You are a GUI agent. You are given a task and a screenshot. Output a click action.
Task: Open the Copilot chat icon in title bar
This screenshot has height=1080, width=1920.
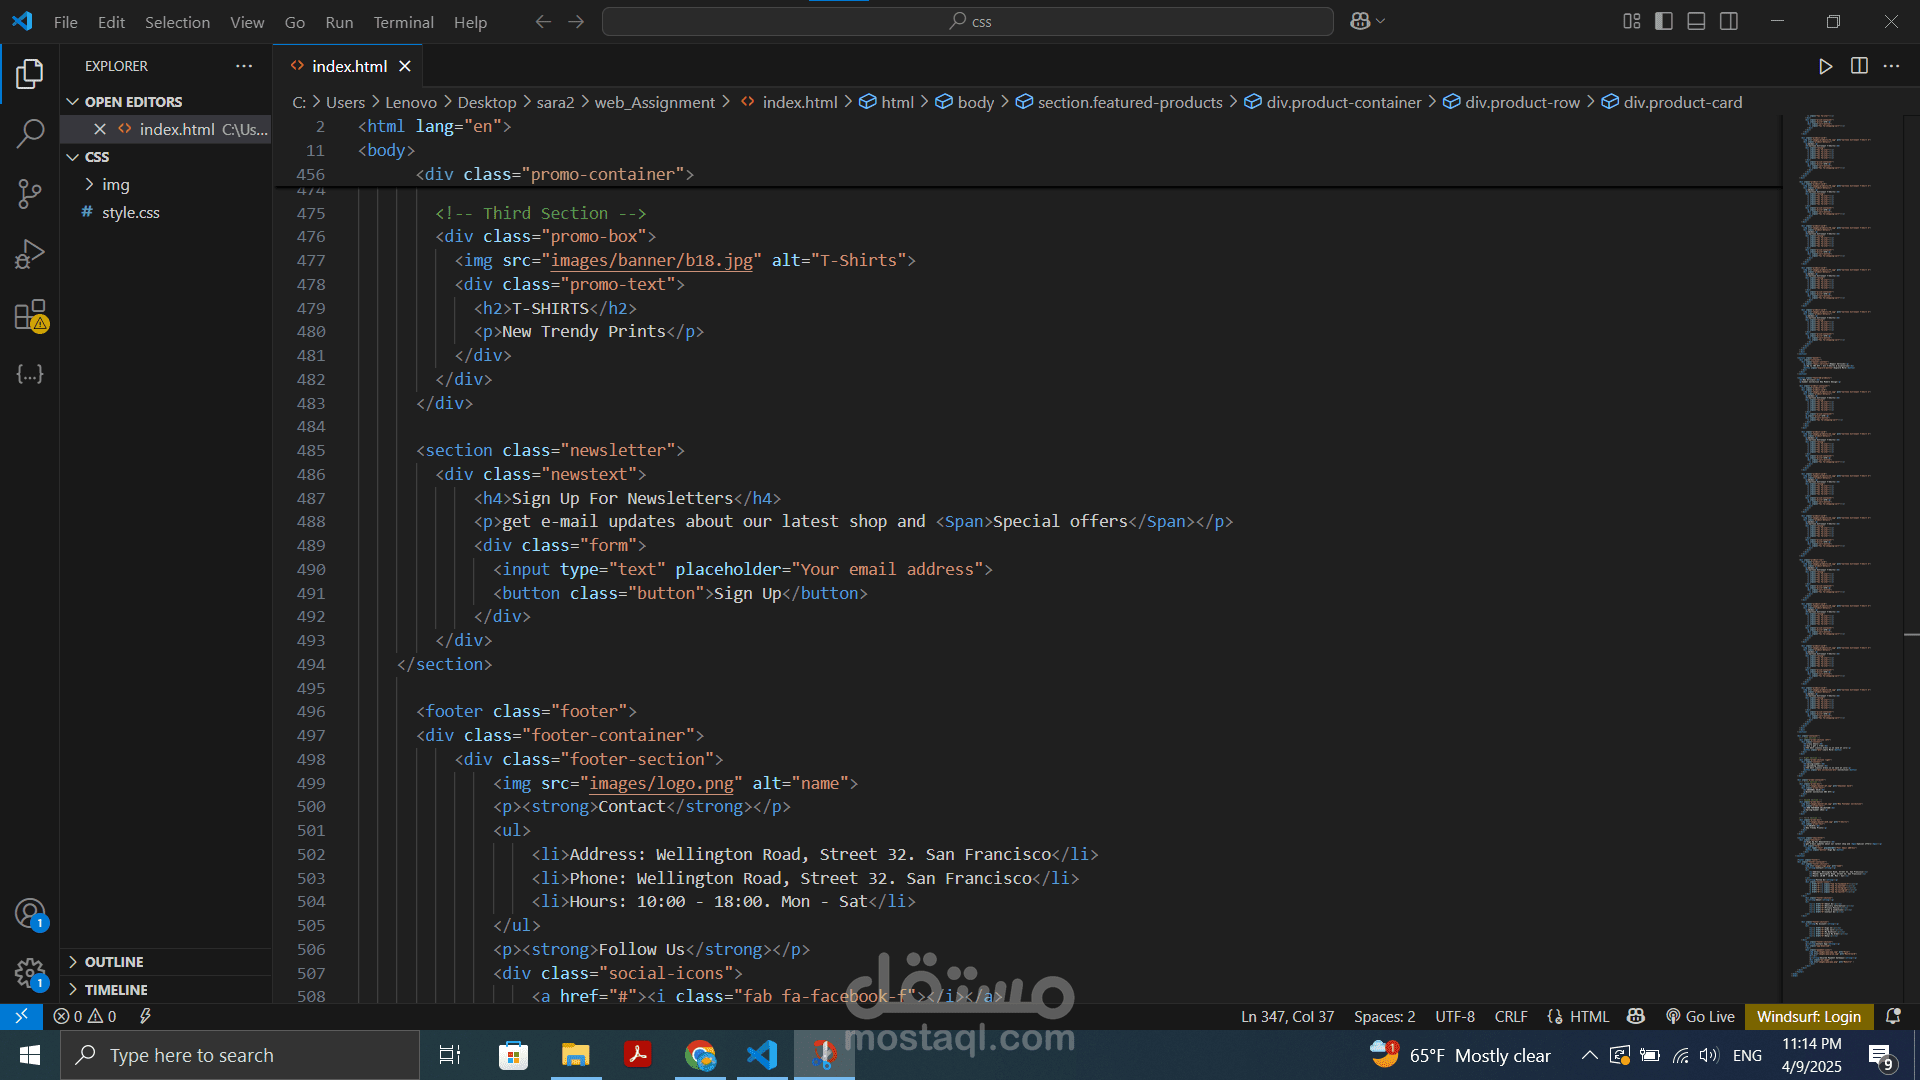click(1360, 21)
